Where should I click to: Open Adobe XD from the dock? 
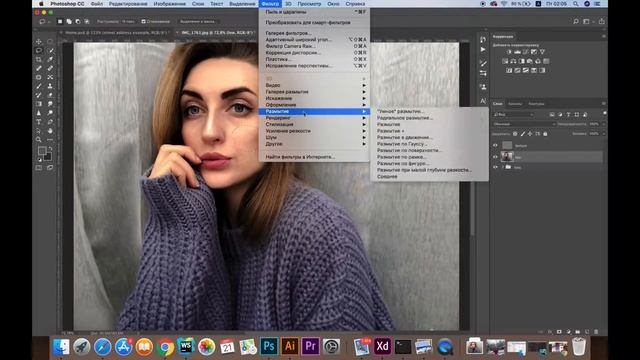pos(382,347)
